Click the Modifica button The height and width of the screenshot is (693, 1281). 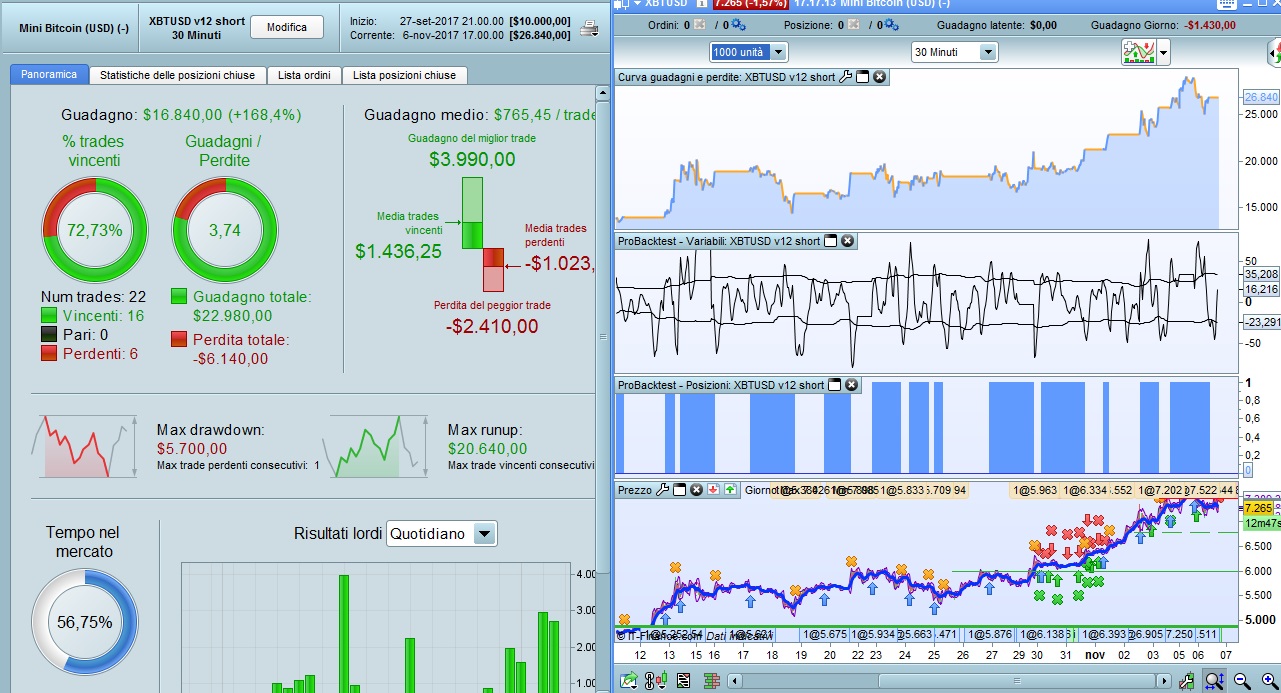[287, 27]
